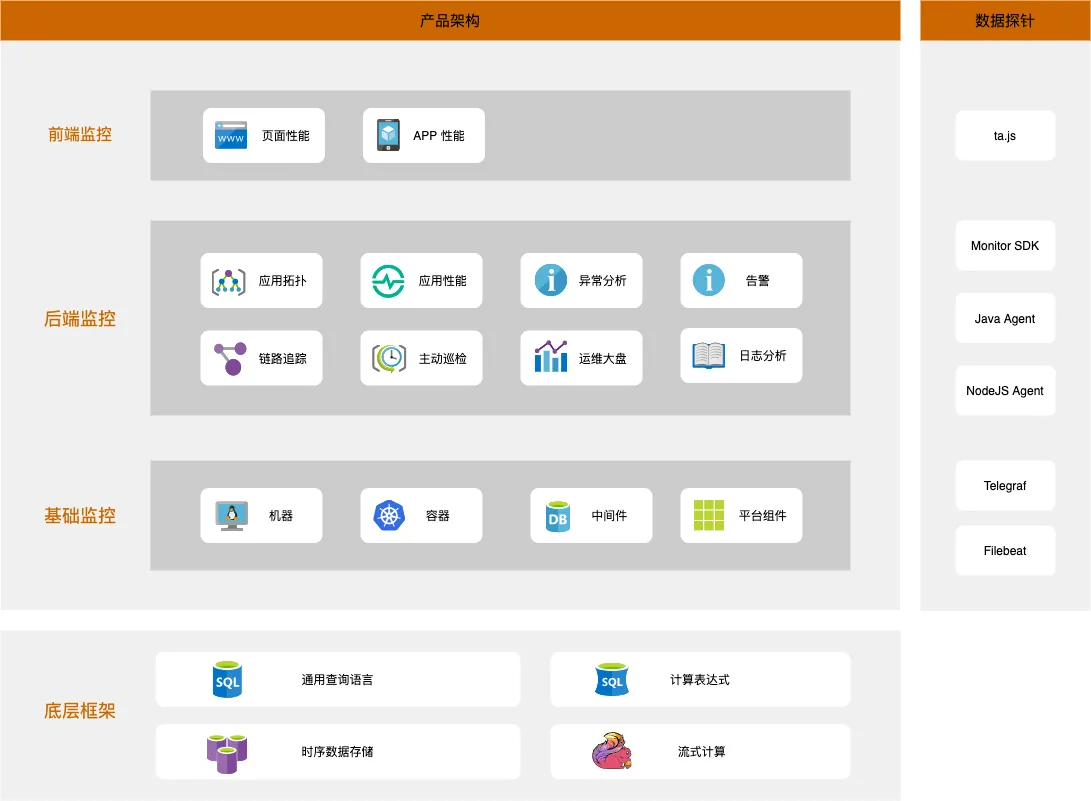
Task: Open the 应用性能 heartbeat icon
Action: tap(388, 281)
